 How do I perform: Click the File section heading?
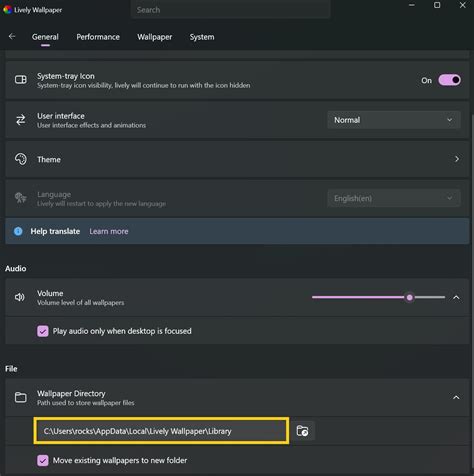tap(11, 369)
